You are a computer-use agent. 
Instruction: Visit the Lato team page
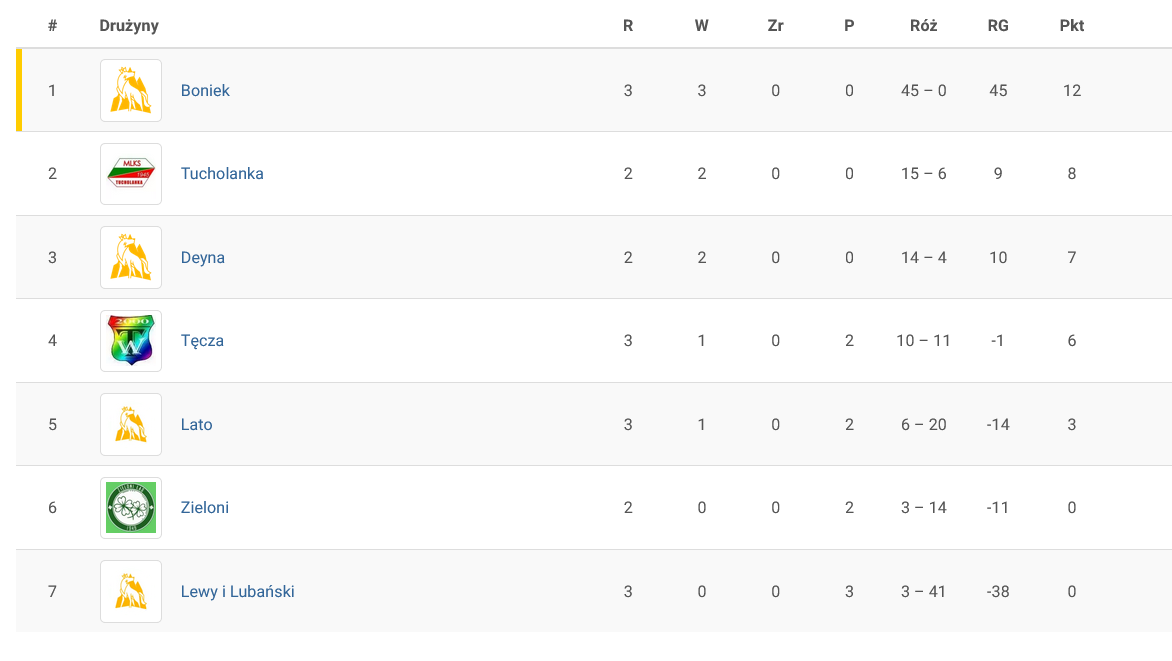[197, 424]
